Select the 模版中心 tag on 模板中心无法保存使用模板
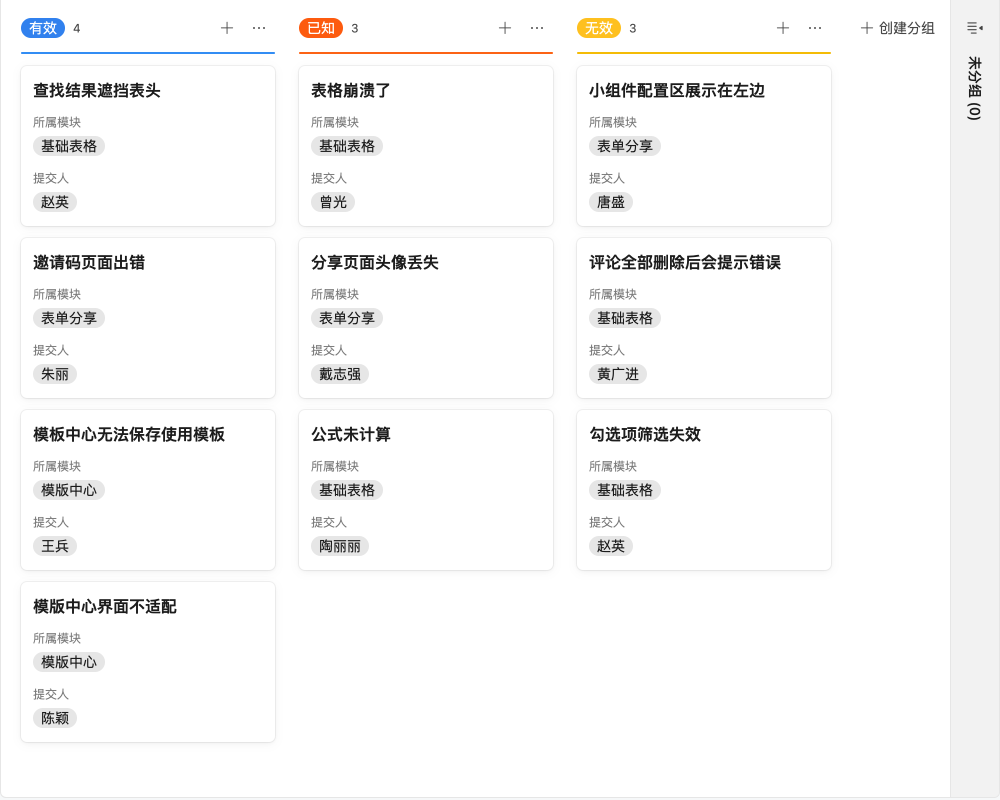Screen dimensions: 1000x800 coord(69,490)
